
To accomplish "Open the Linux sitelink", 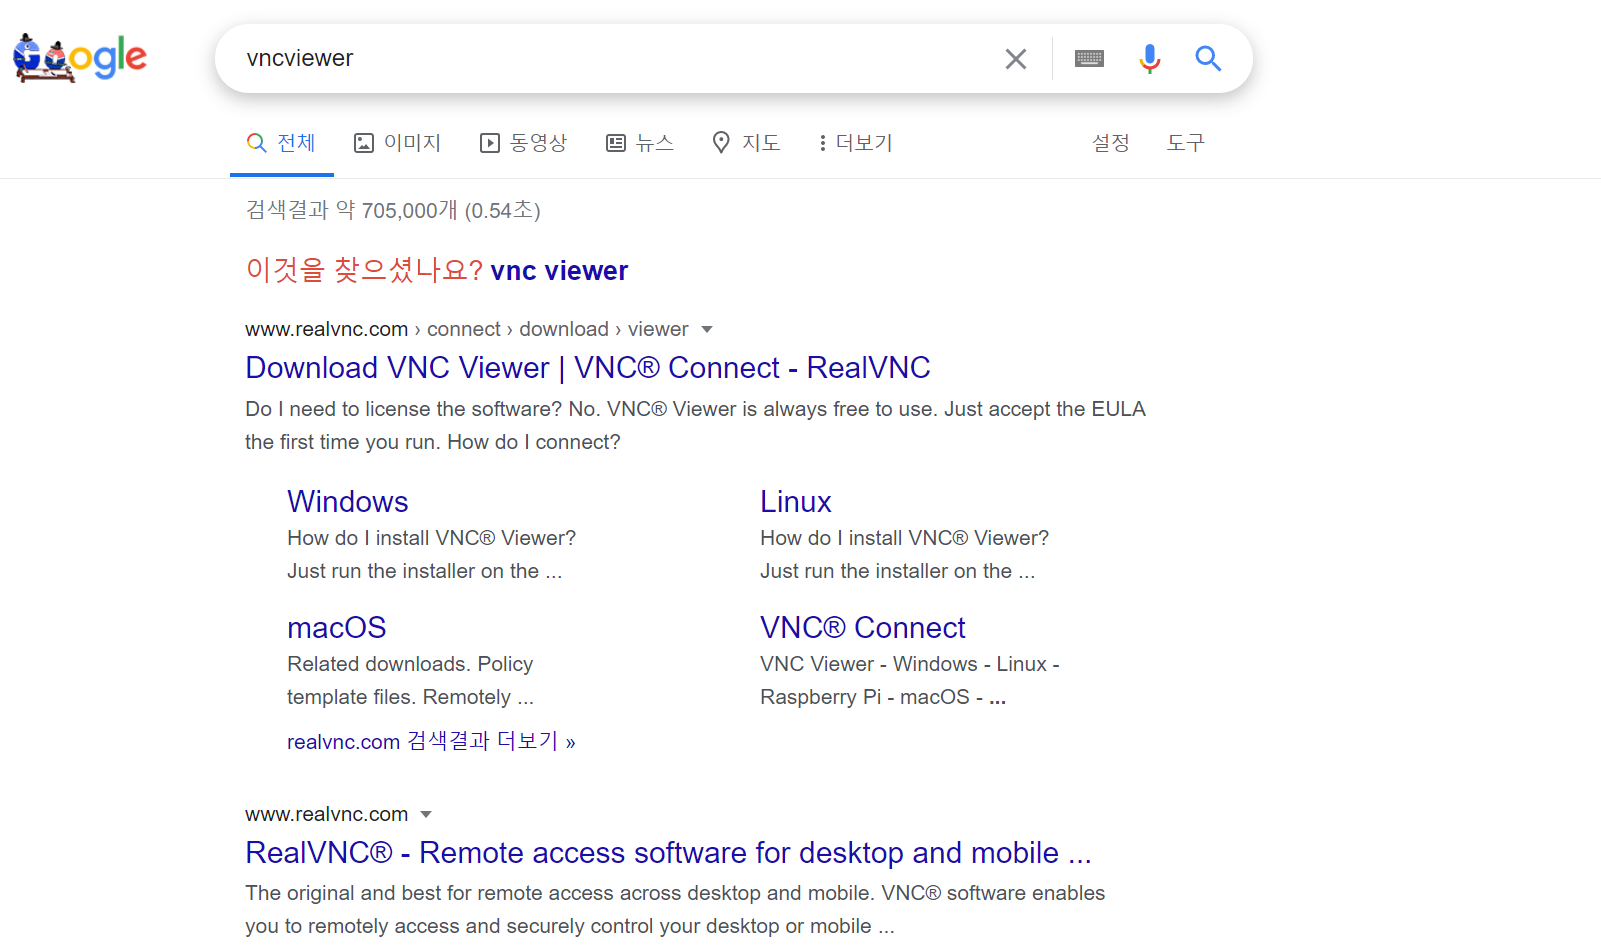I will pyautogui.click(x=796, y=502).
